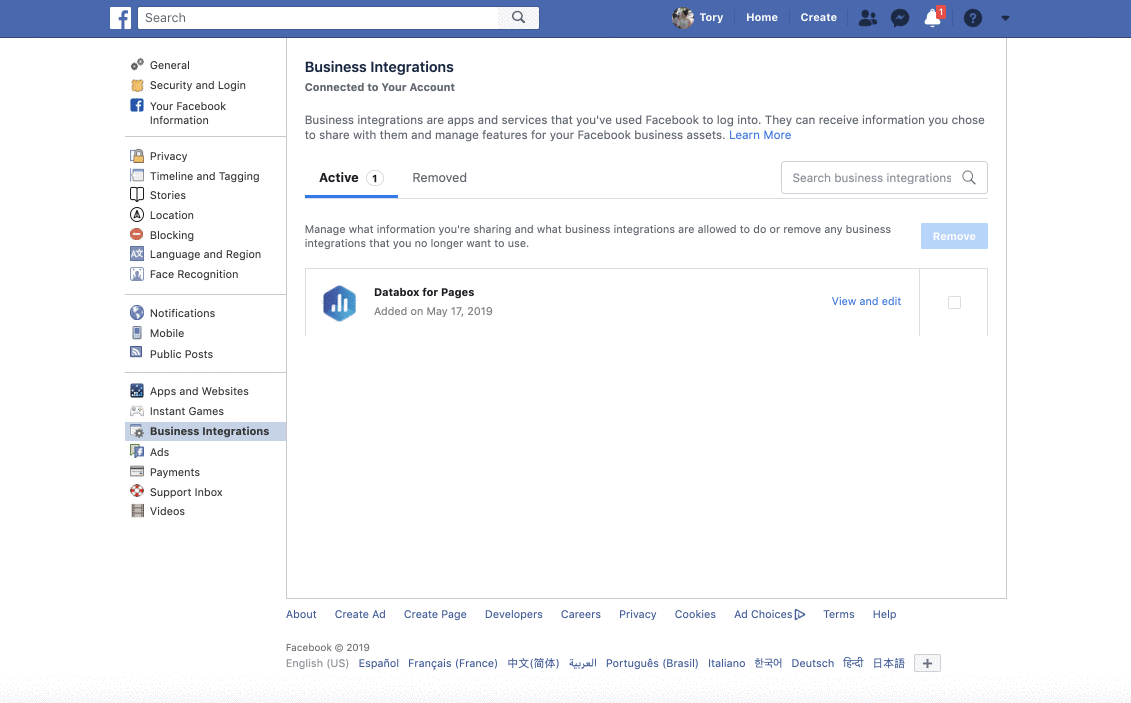The image size is (1131, 703).
Task: Open the Create Page footer link
Action: pos(435,614)
